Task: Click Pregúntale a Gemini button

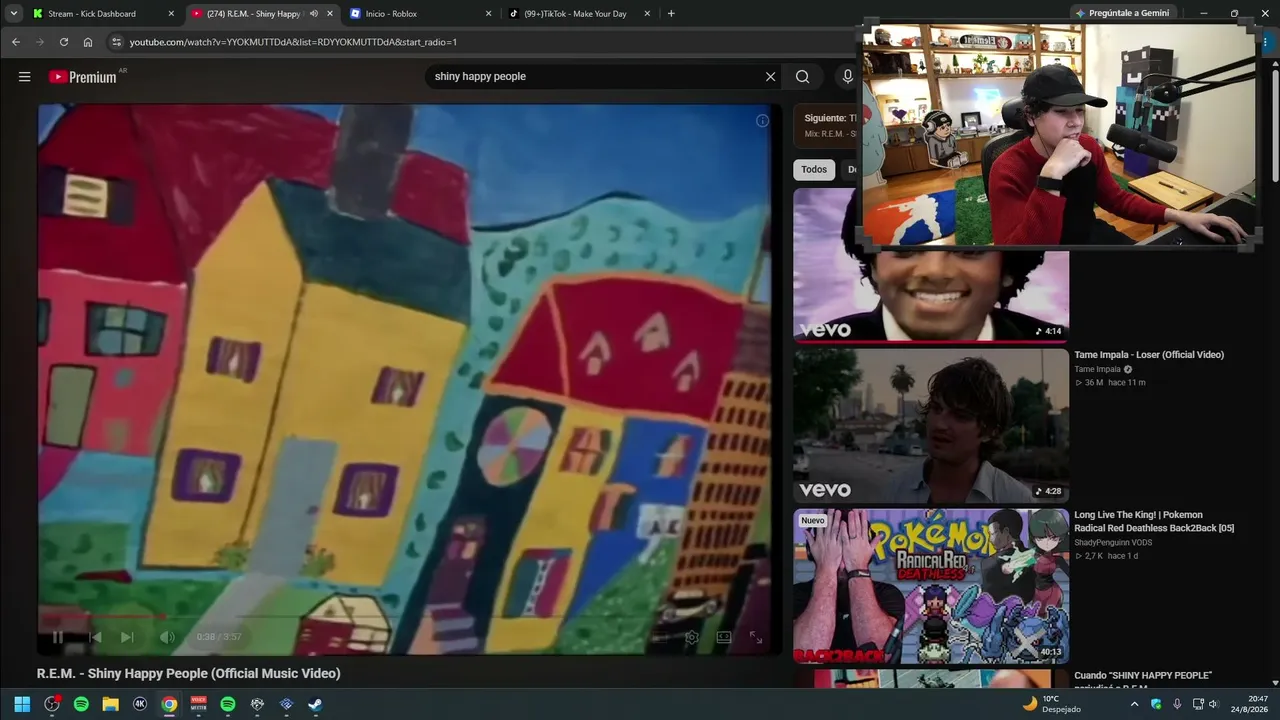Action: coord(1122,13)
